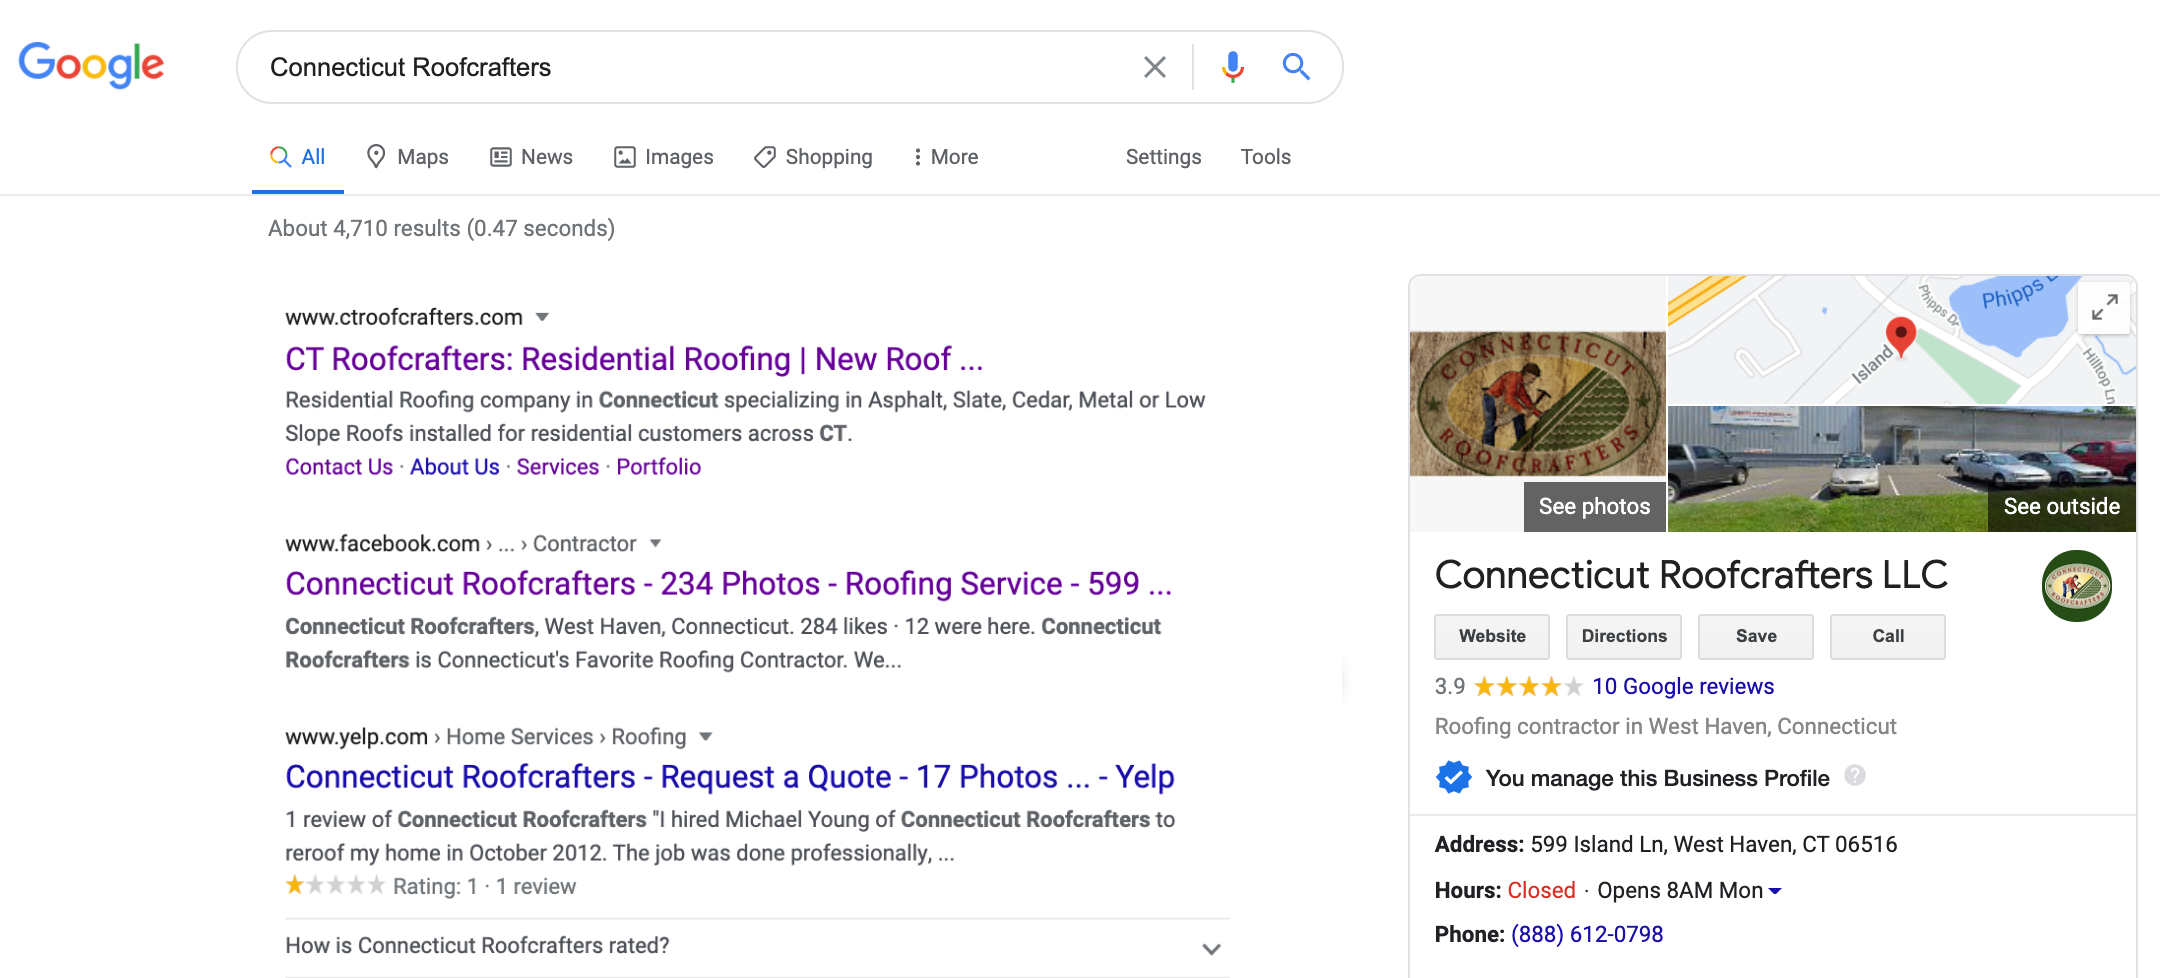Open the Yelp Request a Quote result
Screen dimensions: 2160x978
(x=729, y=777)
